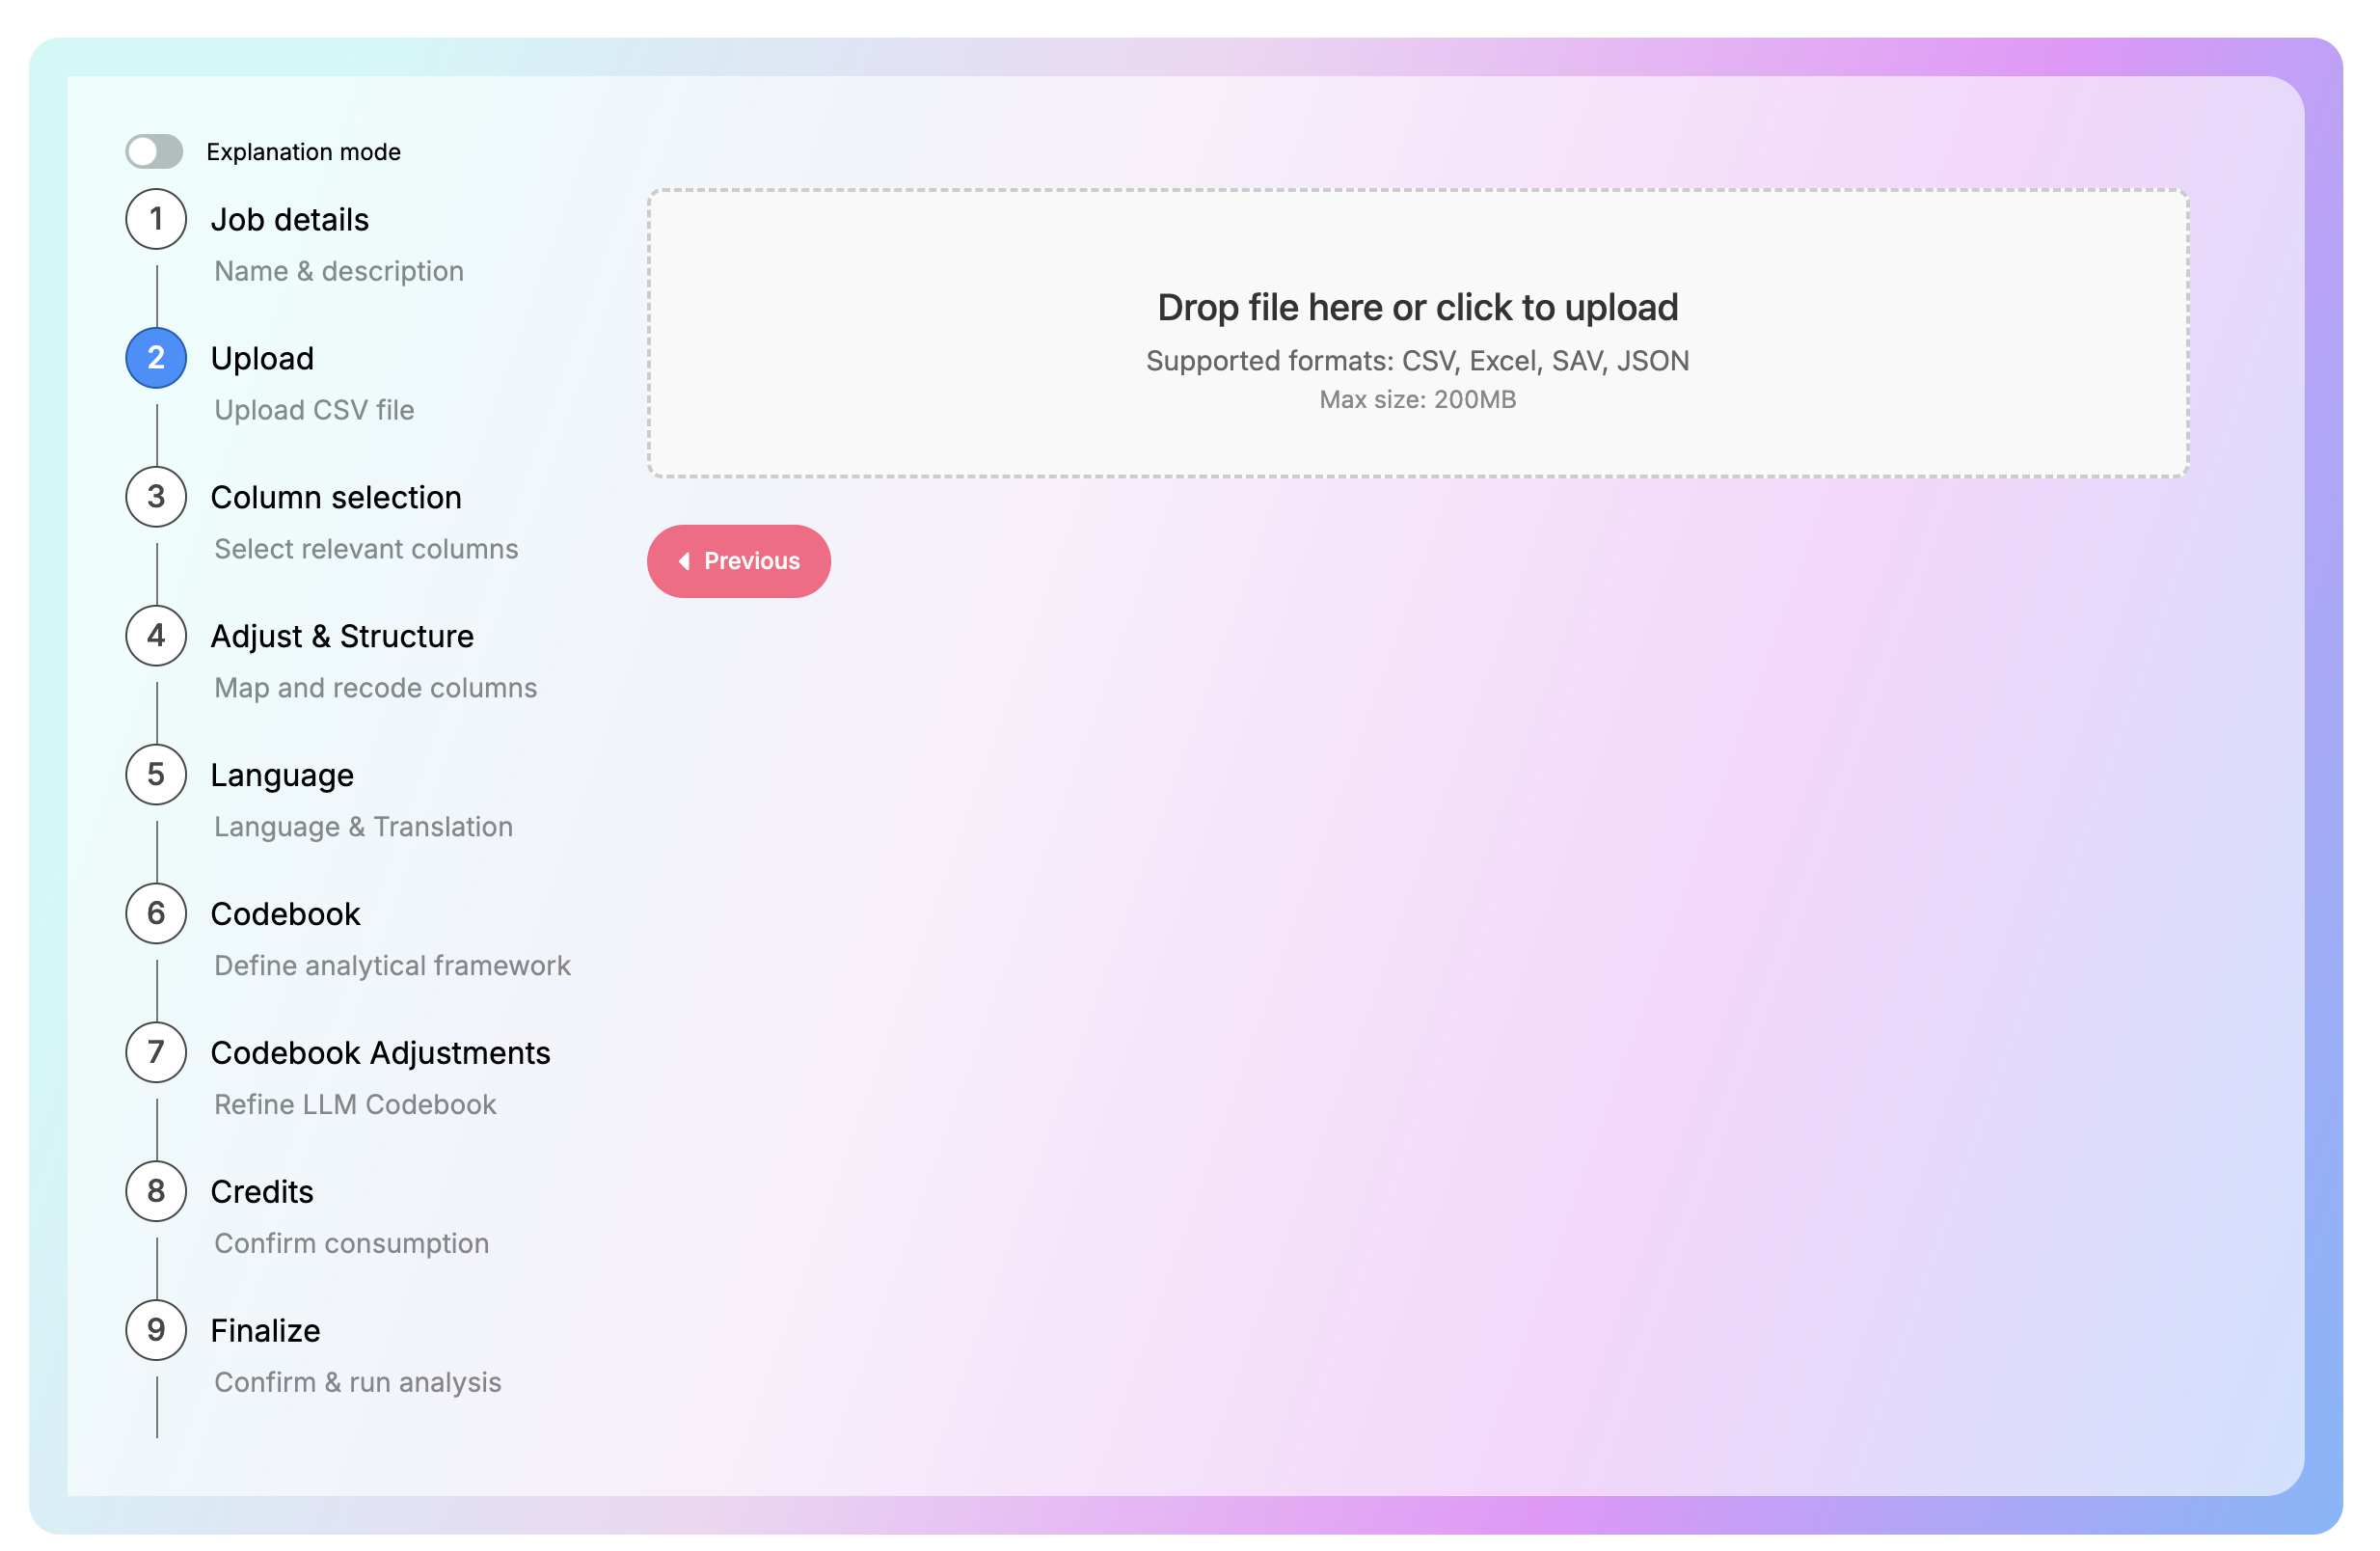Viewport: 2380px width, 1551px height.
Task: Click the back arrow inside Previous button
Action: (687, 561)
